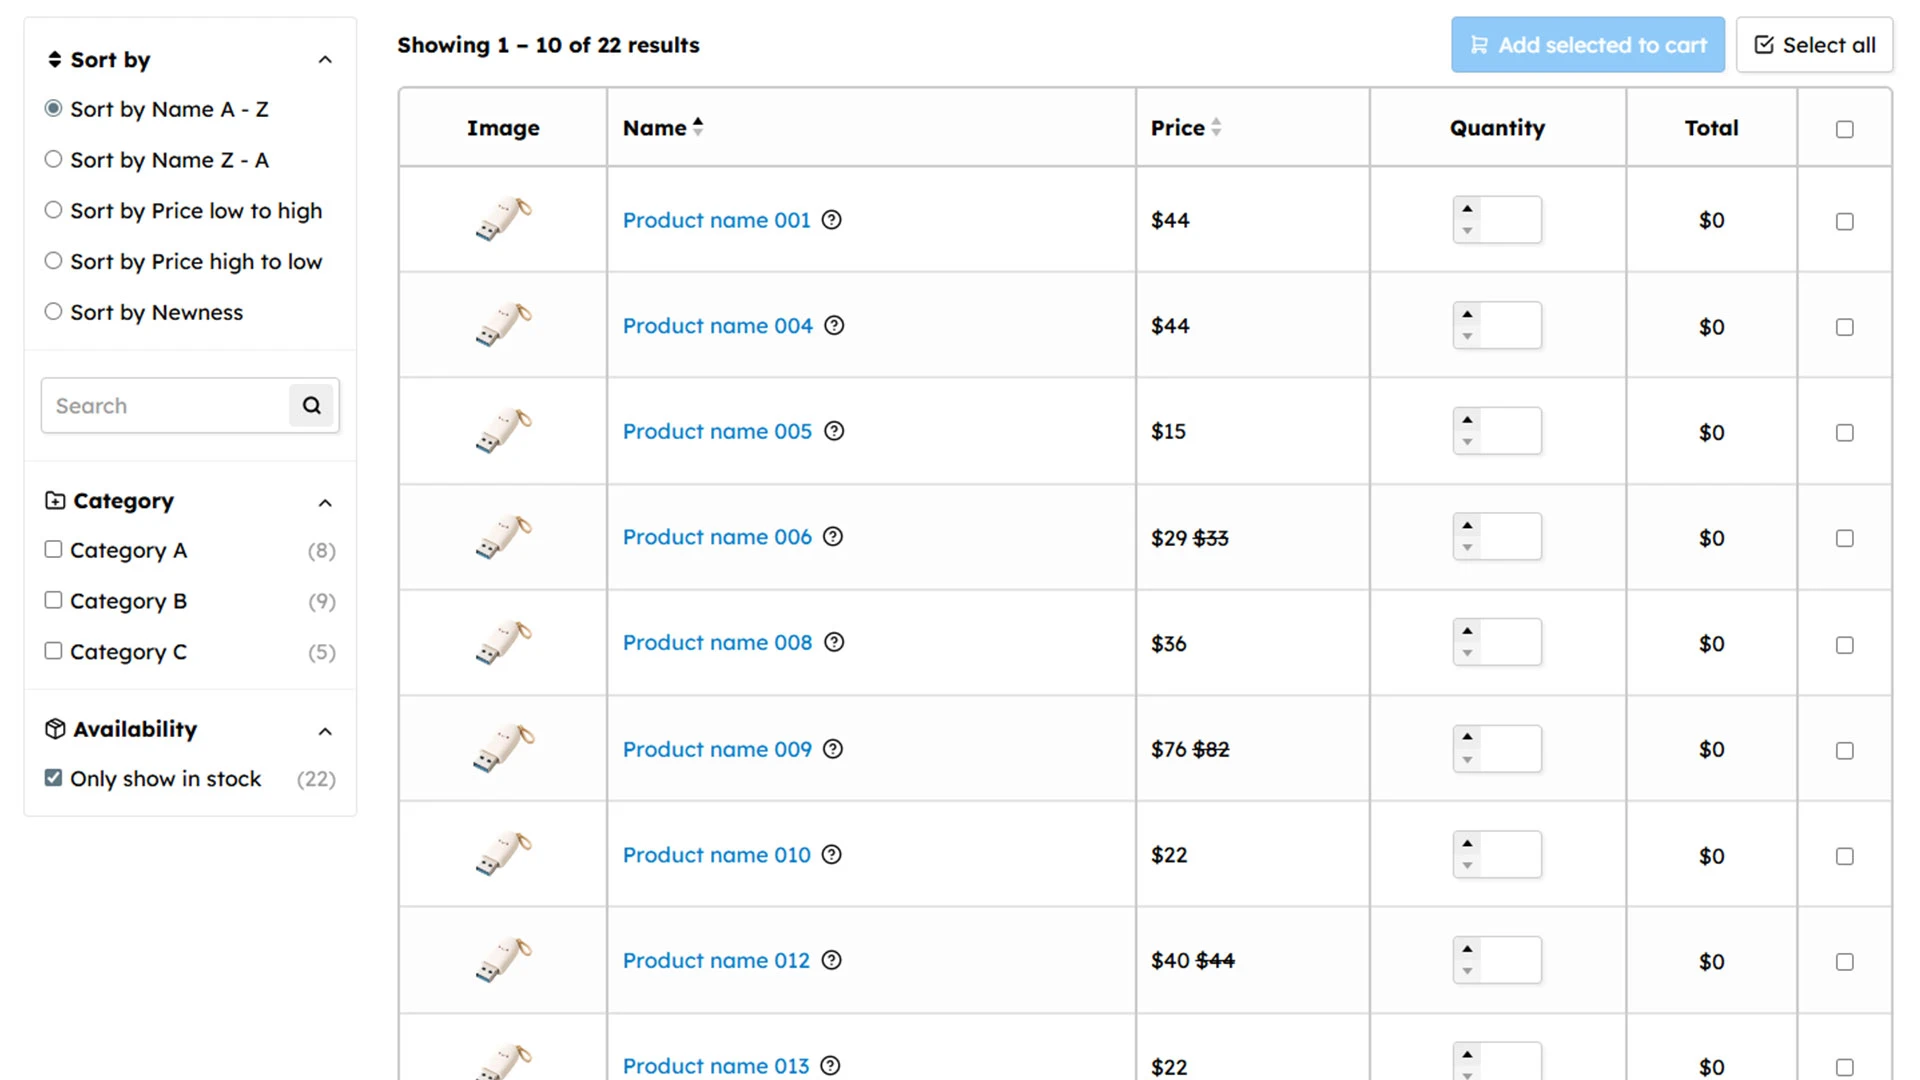Collapse the Sort by section
Image resolution: width=1920 pixels, height=1080 pixels.
[325, 60]
